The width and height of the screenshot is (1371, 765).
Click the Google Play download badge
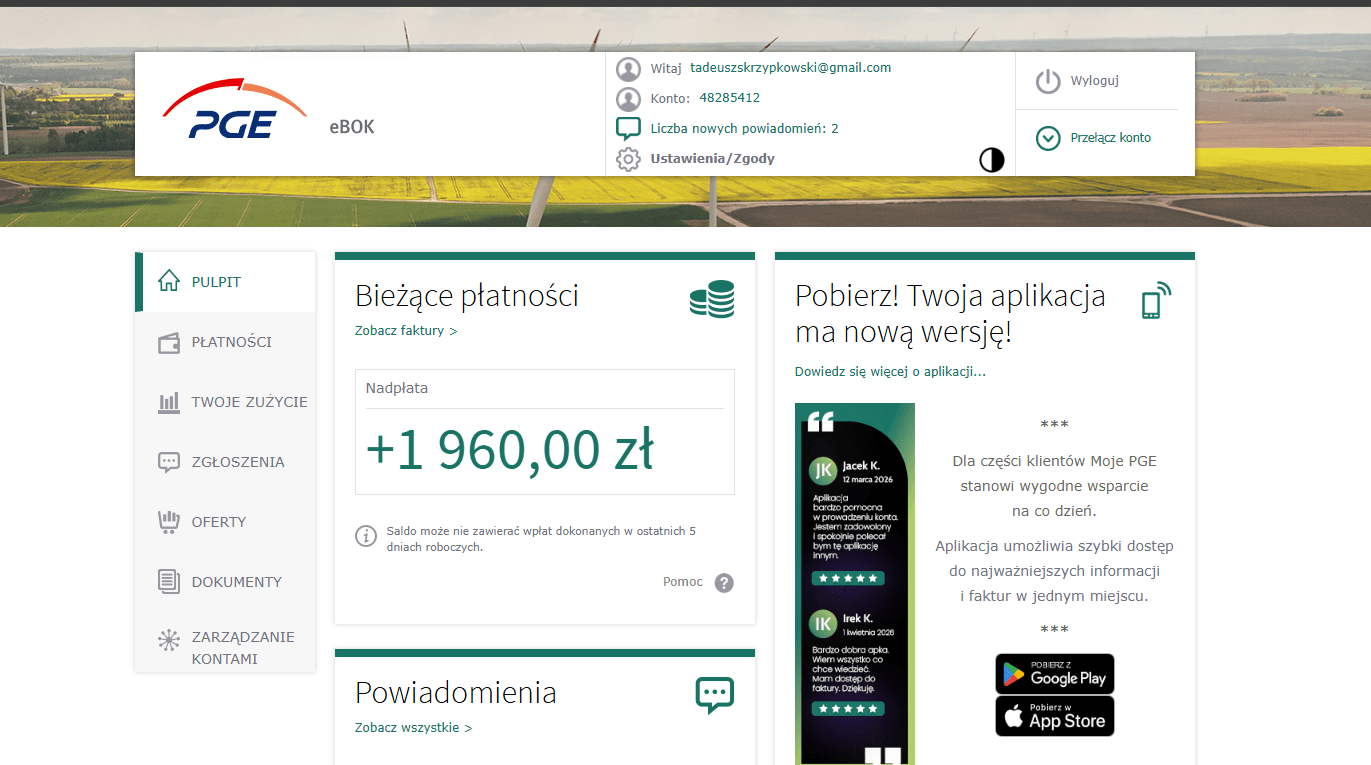pyautogui.click(x=1055, y=674)
